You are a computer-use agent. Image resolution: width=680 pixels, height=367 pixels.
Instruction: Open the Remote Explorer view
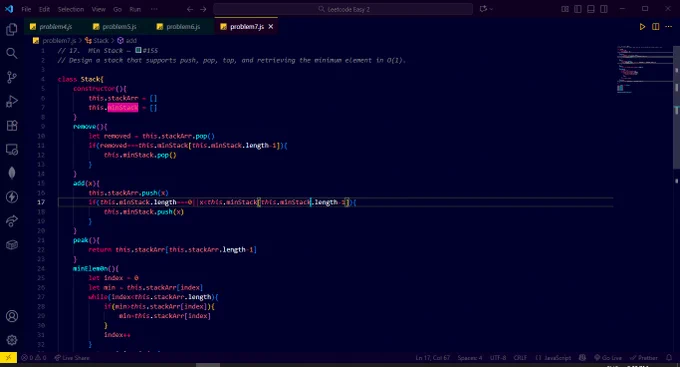click(x=12, y=149)
